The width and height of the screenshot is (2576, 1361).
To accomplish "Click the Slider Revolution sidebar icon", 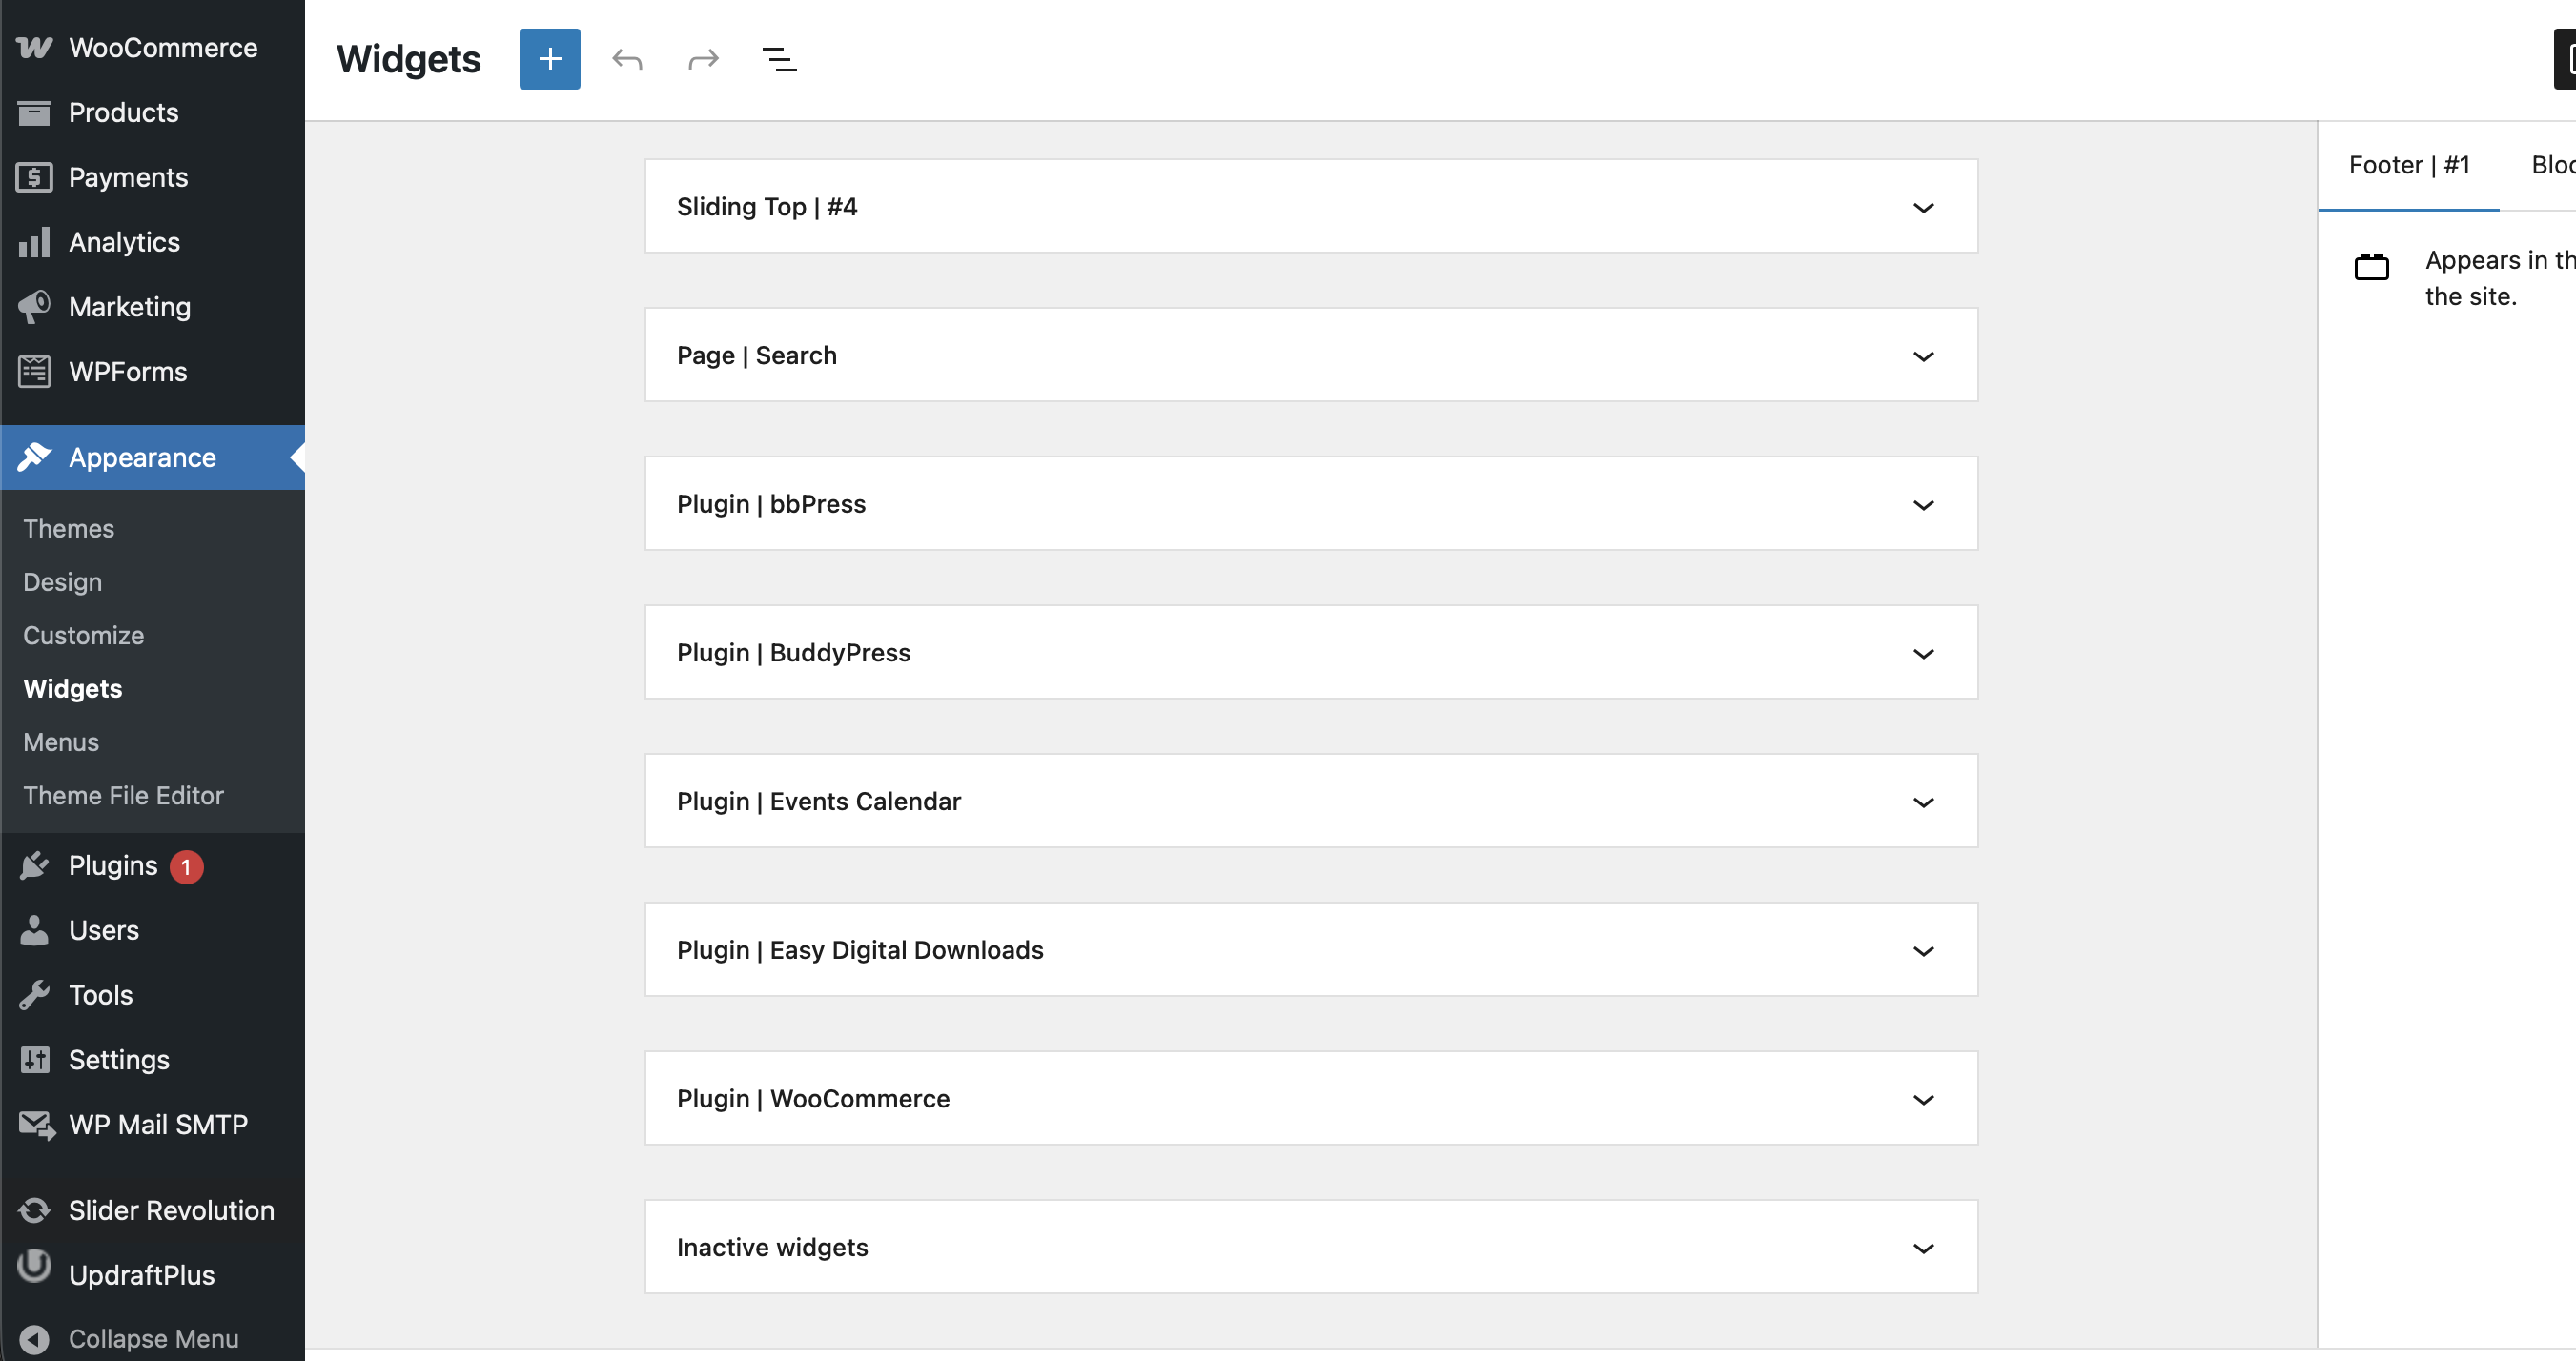I will click(34, 1210).
